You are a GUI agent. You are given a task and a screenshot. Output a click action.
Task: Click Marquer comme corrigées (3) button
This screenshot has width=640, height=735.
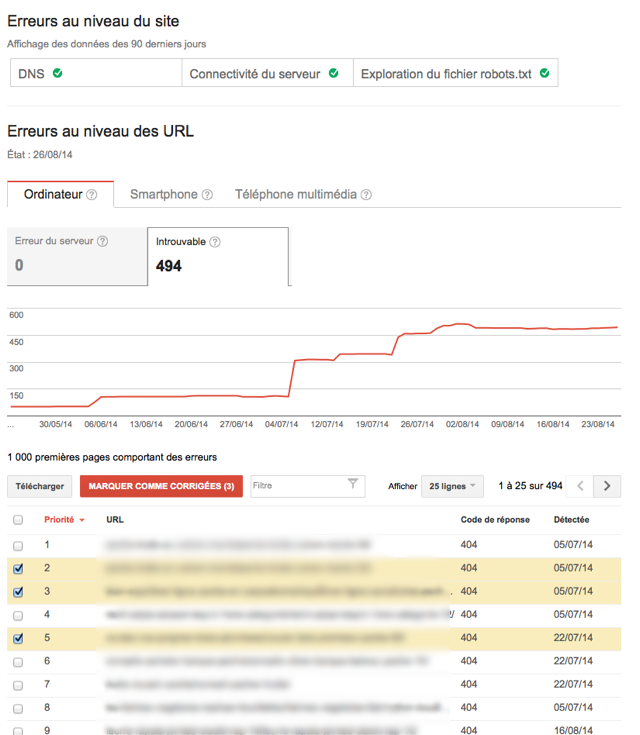(161, 486)
